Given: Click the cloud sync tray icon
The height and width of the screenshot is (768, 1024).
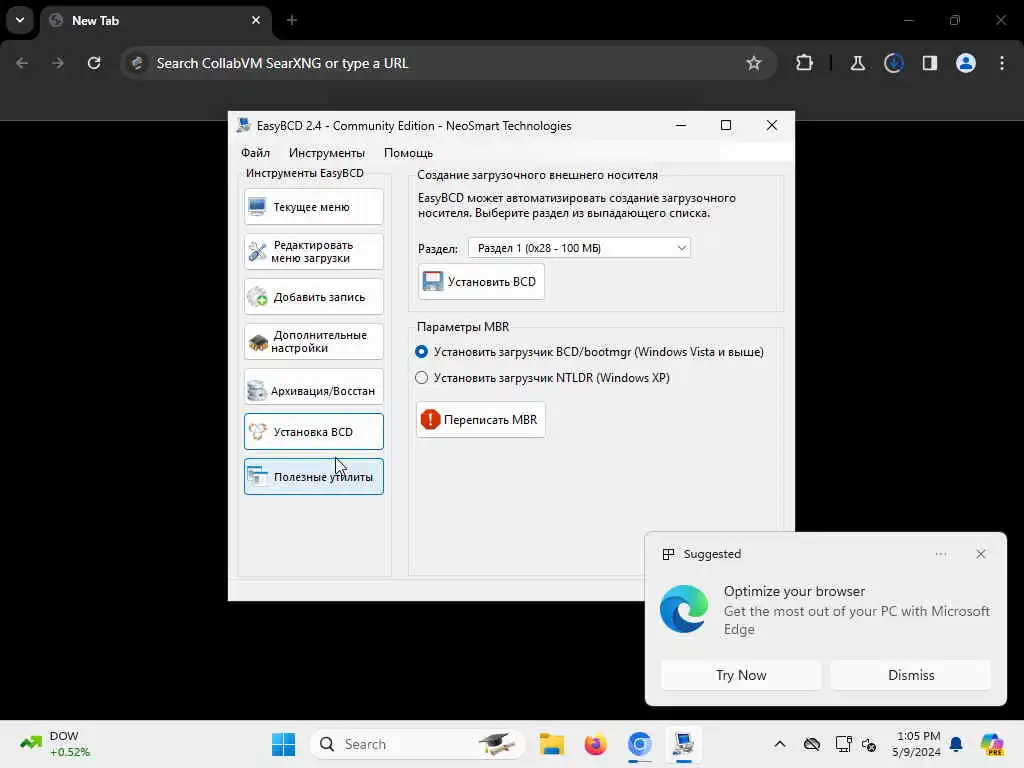Looking at the screenshot, I should (x=812, y=744).
